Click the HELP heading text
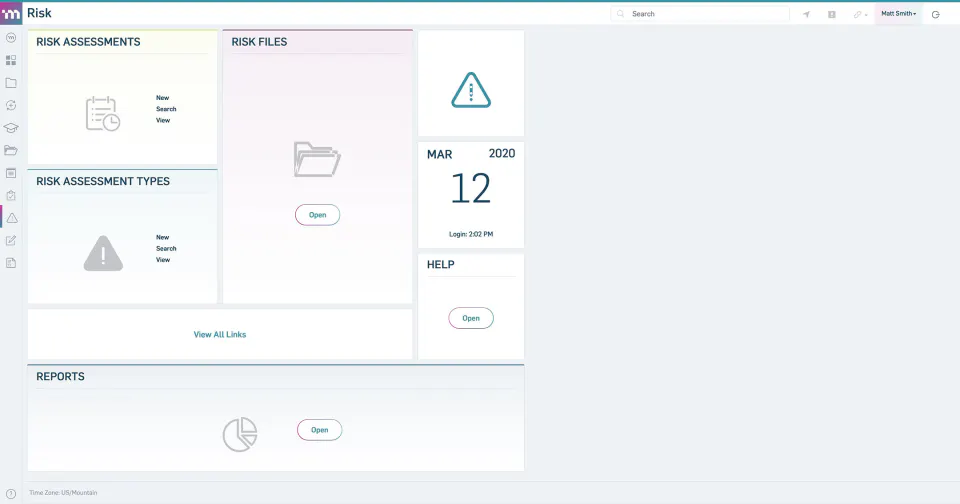 point(440,265)
